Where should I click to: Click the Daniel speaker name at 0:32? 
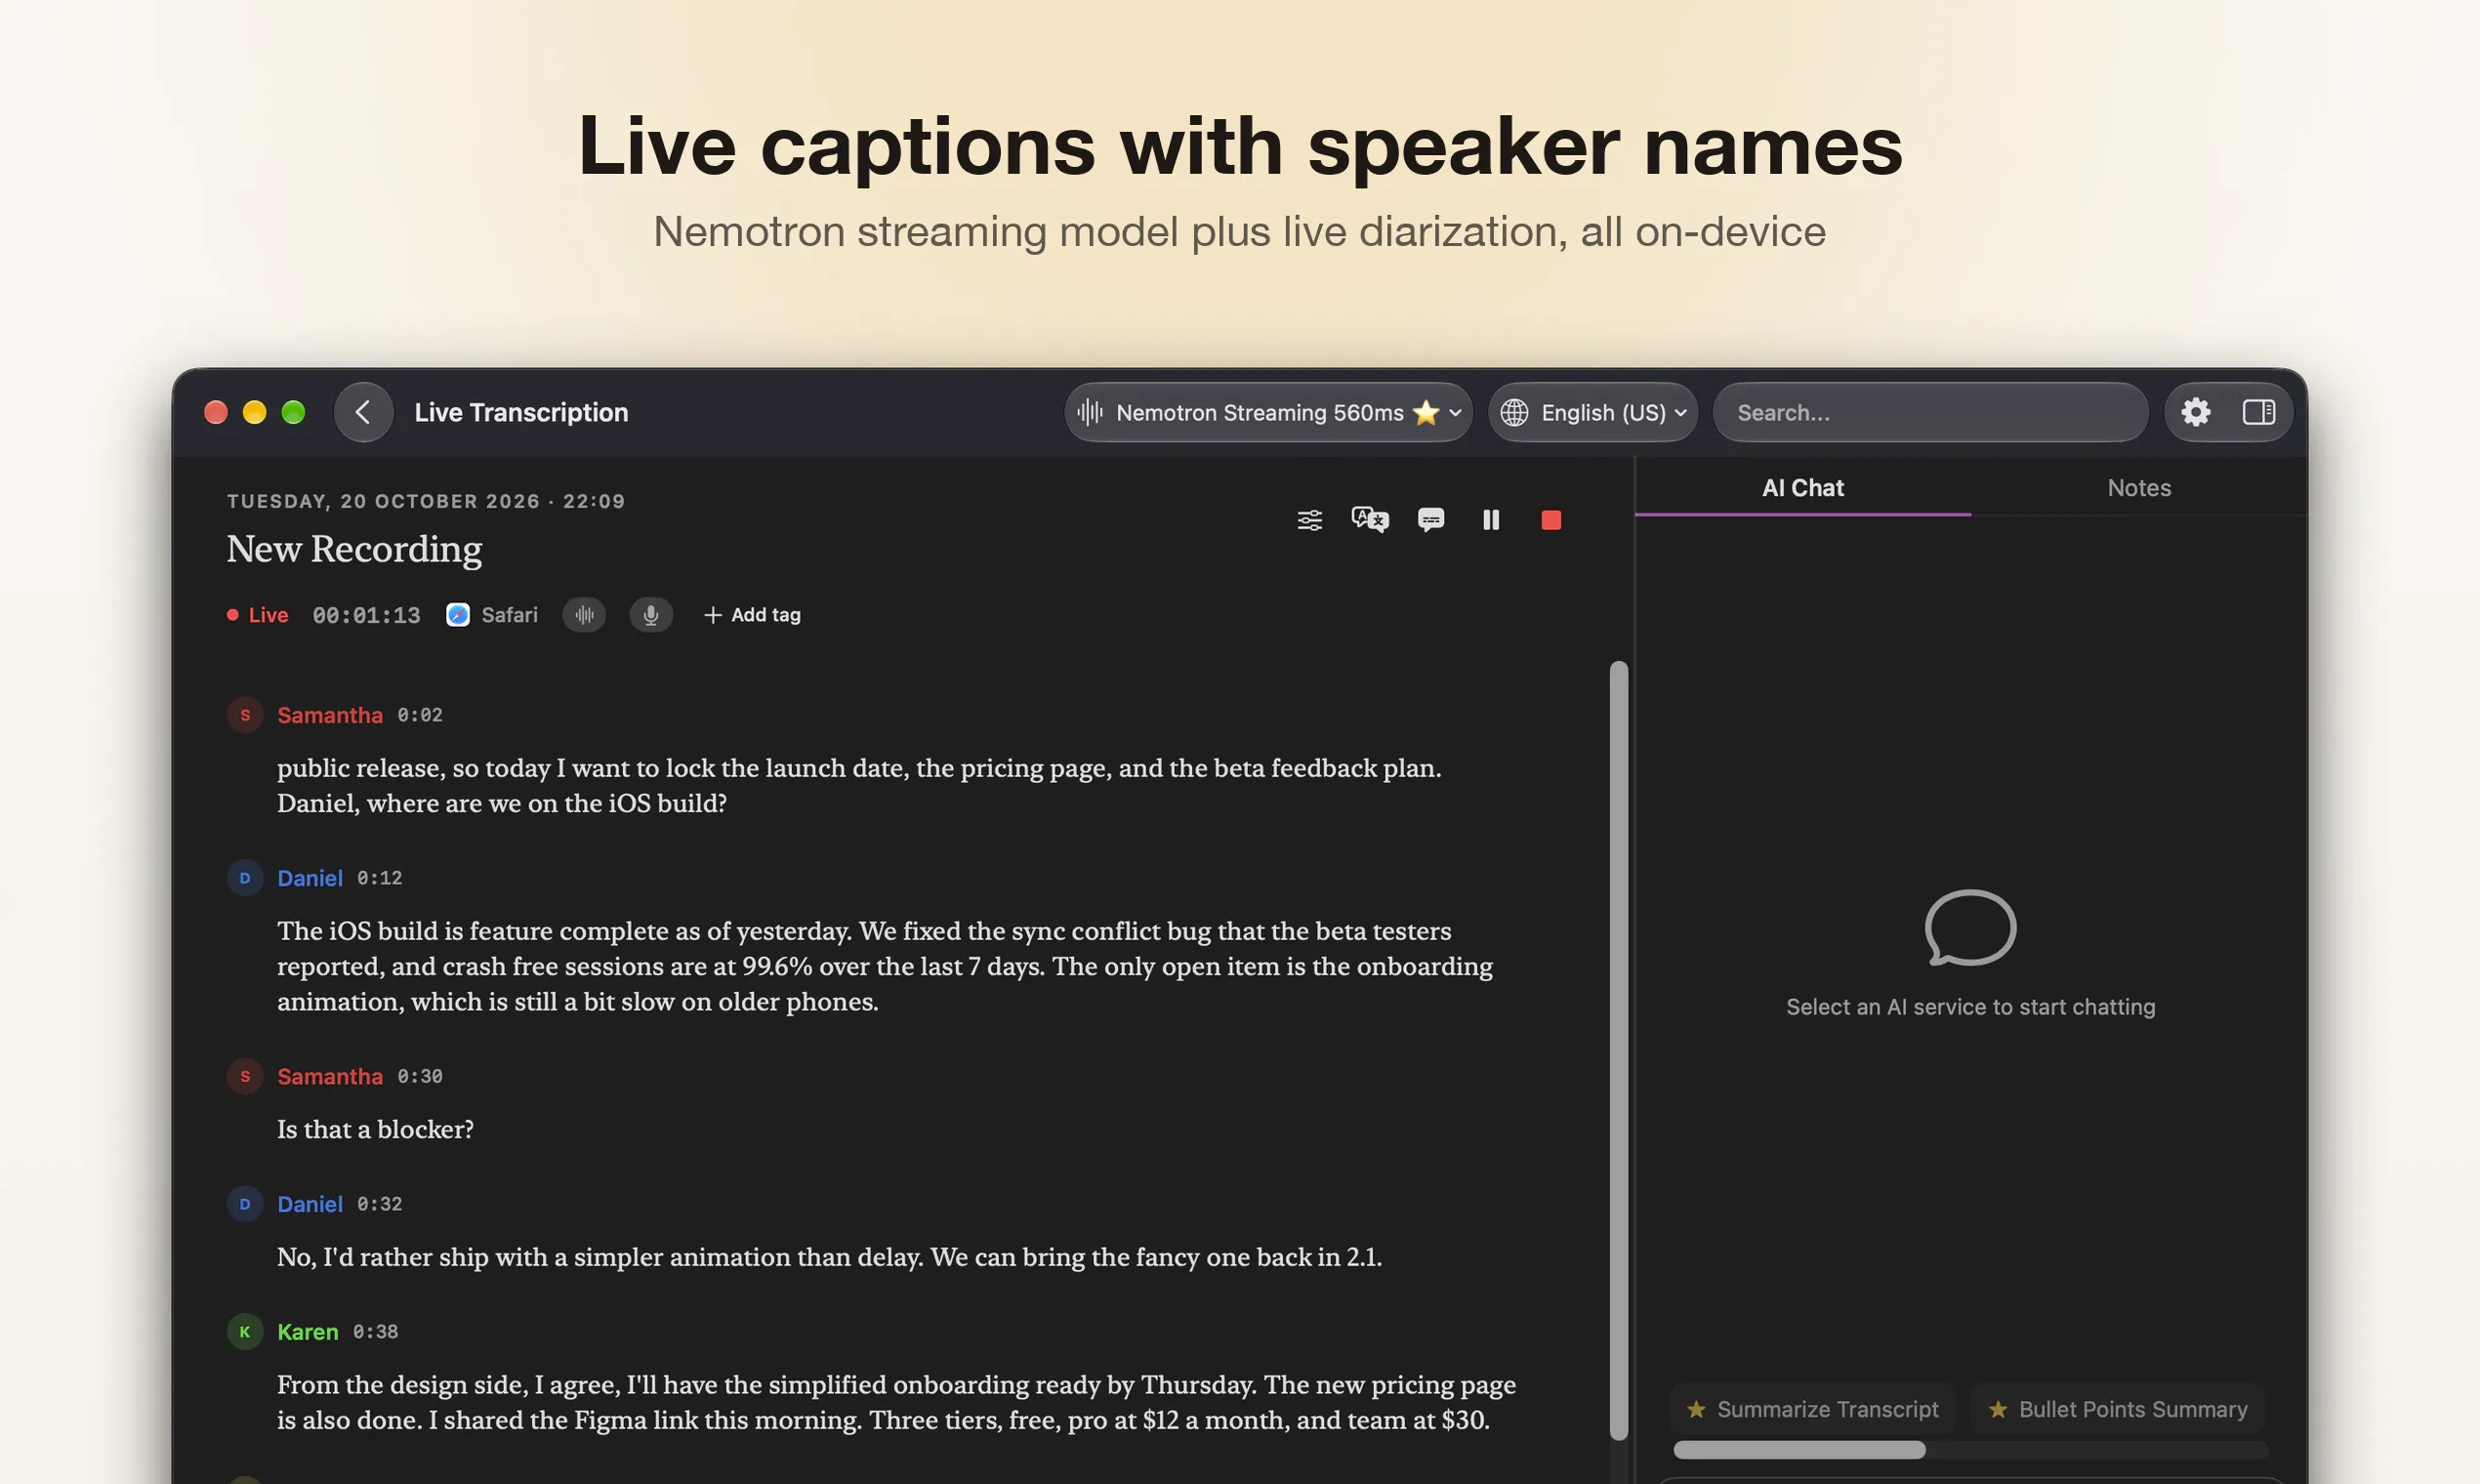(x=310, y=1204)
